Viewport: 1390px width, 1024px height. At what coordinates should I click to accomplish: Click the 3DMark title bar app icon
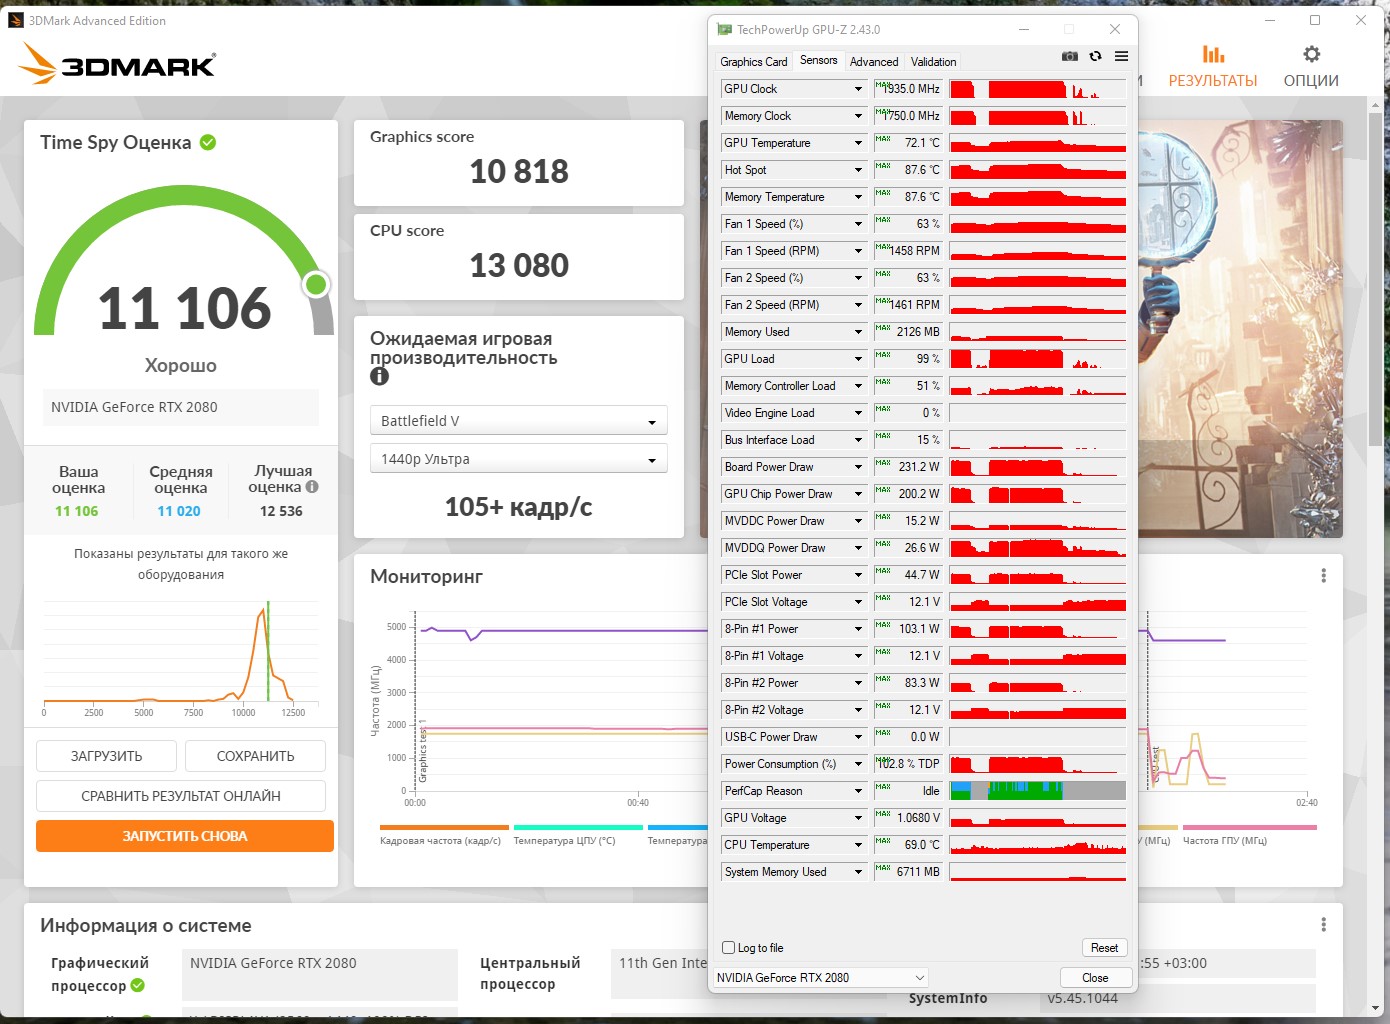tap(15, 20)
